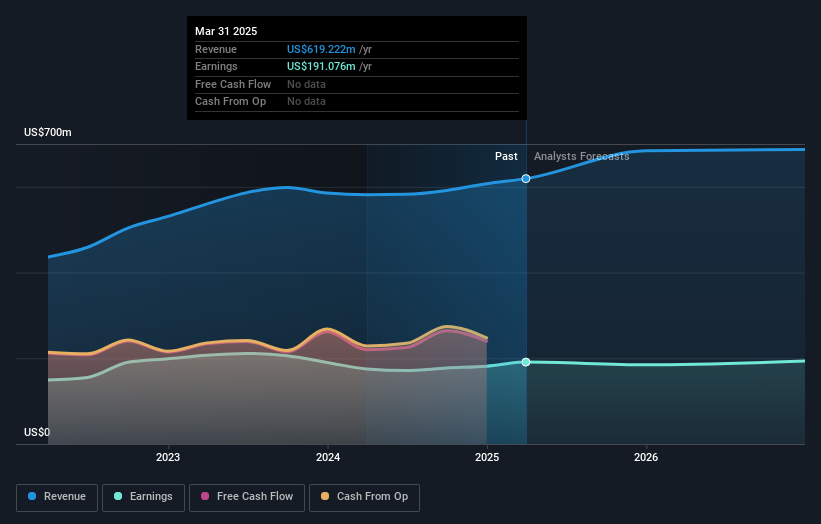Image resolution: width=821 pixels, height=524 pixels.
Task: Click the US$0 y-axis label
Action: [37, 432]
